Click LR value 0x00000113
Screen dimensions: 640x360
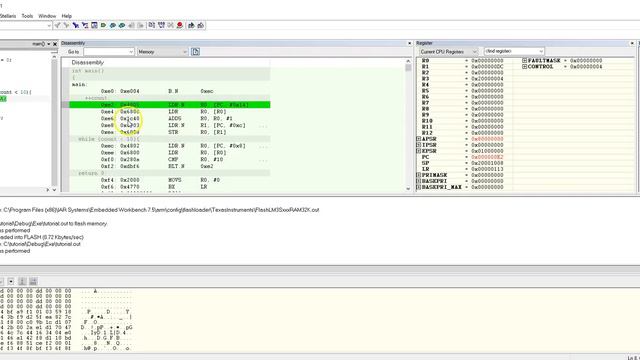pyautogui.click(x=487, y=169)
